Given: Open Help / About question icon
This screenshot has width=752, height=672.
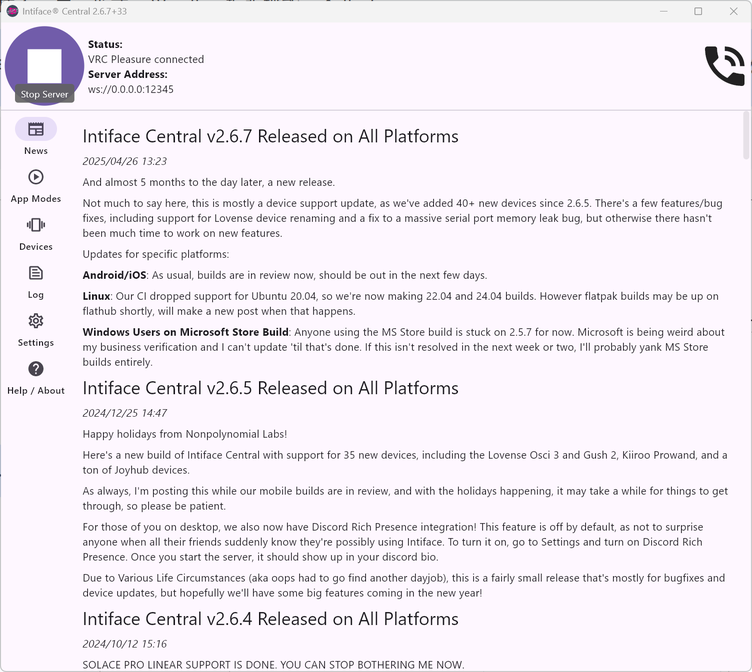Looking at the screenshot, I should click(36, 369).
